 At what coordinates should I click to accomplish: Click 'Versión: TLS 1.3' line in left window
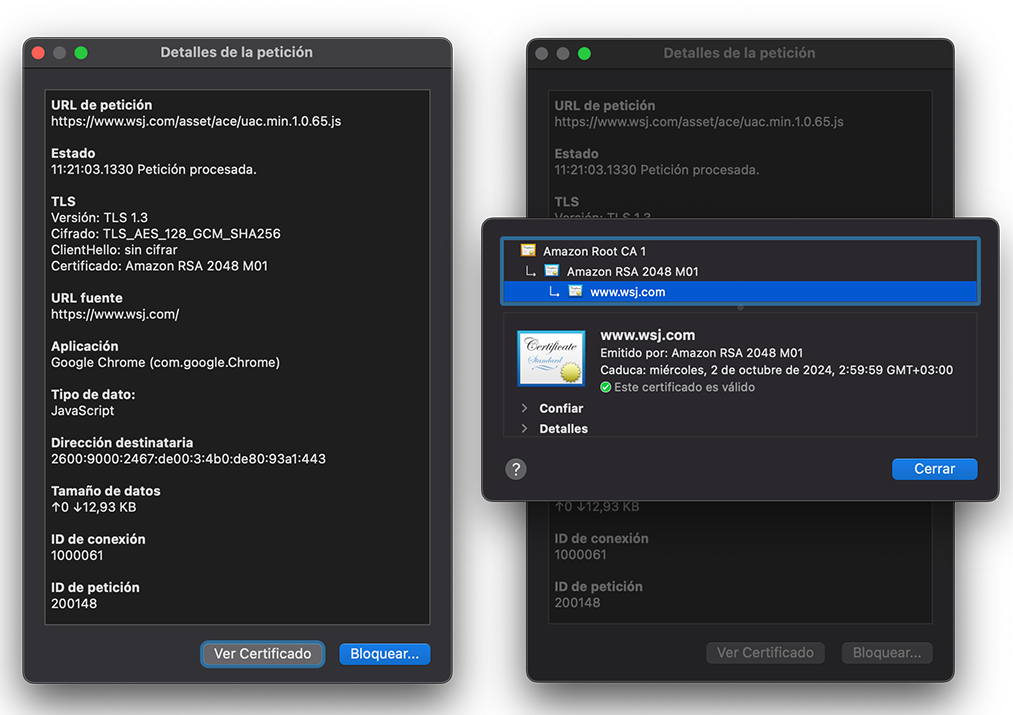[99, 218]
